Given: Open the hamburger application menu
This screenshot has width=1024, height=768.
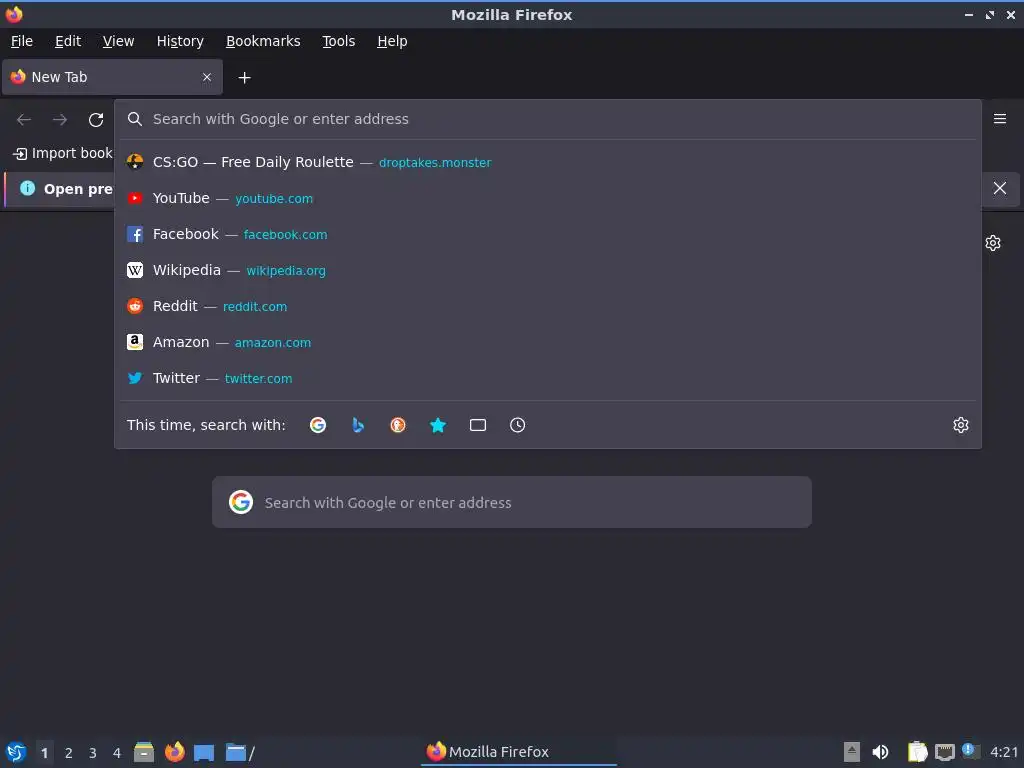Looking at the screenshot, I should (1000, 119).
